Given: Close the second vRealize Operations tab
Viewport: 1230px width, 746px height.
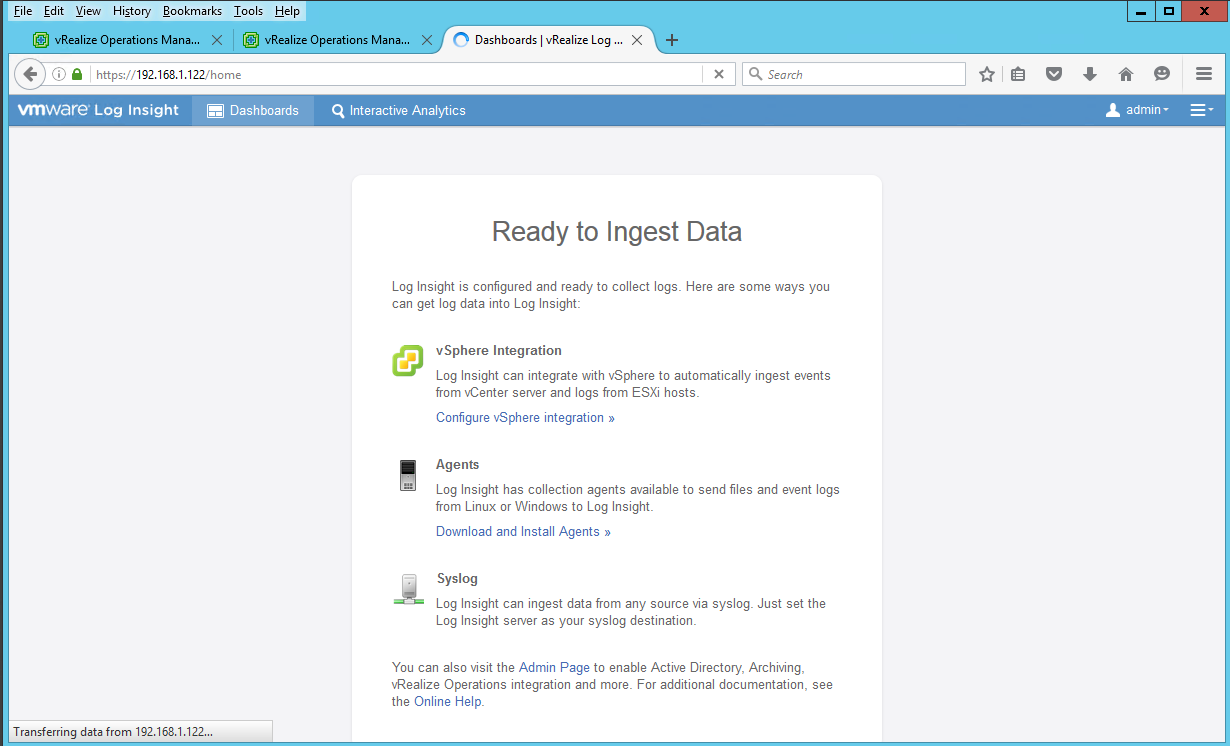Looking at the screenshot, I should [x=427, y=40].
